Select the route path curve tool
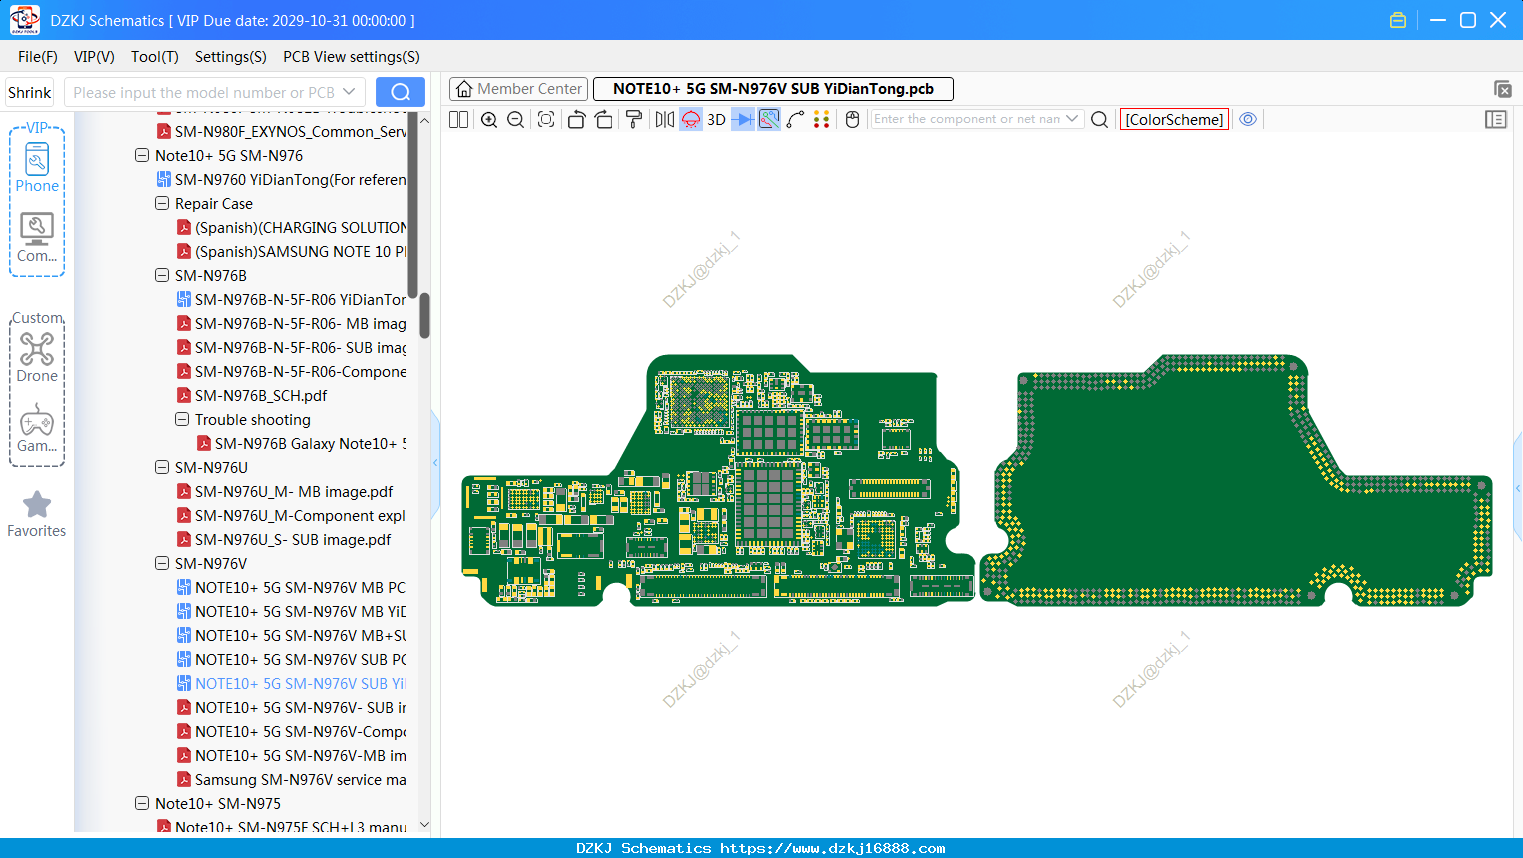Viewport: 1523px width, 858px height. 795,119
